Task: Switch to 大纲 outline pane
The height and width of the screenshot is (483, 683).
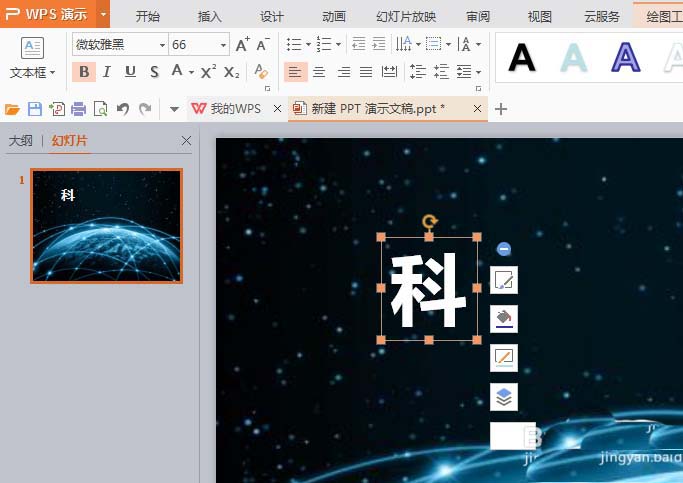Action: pos(20,141)
